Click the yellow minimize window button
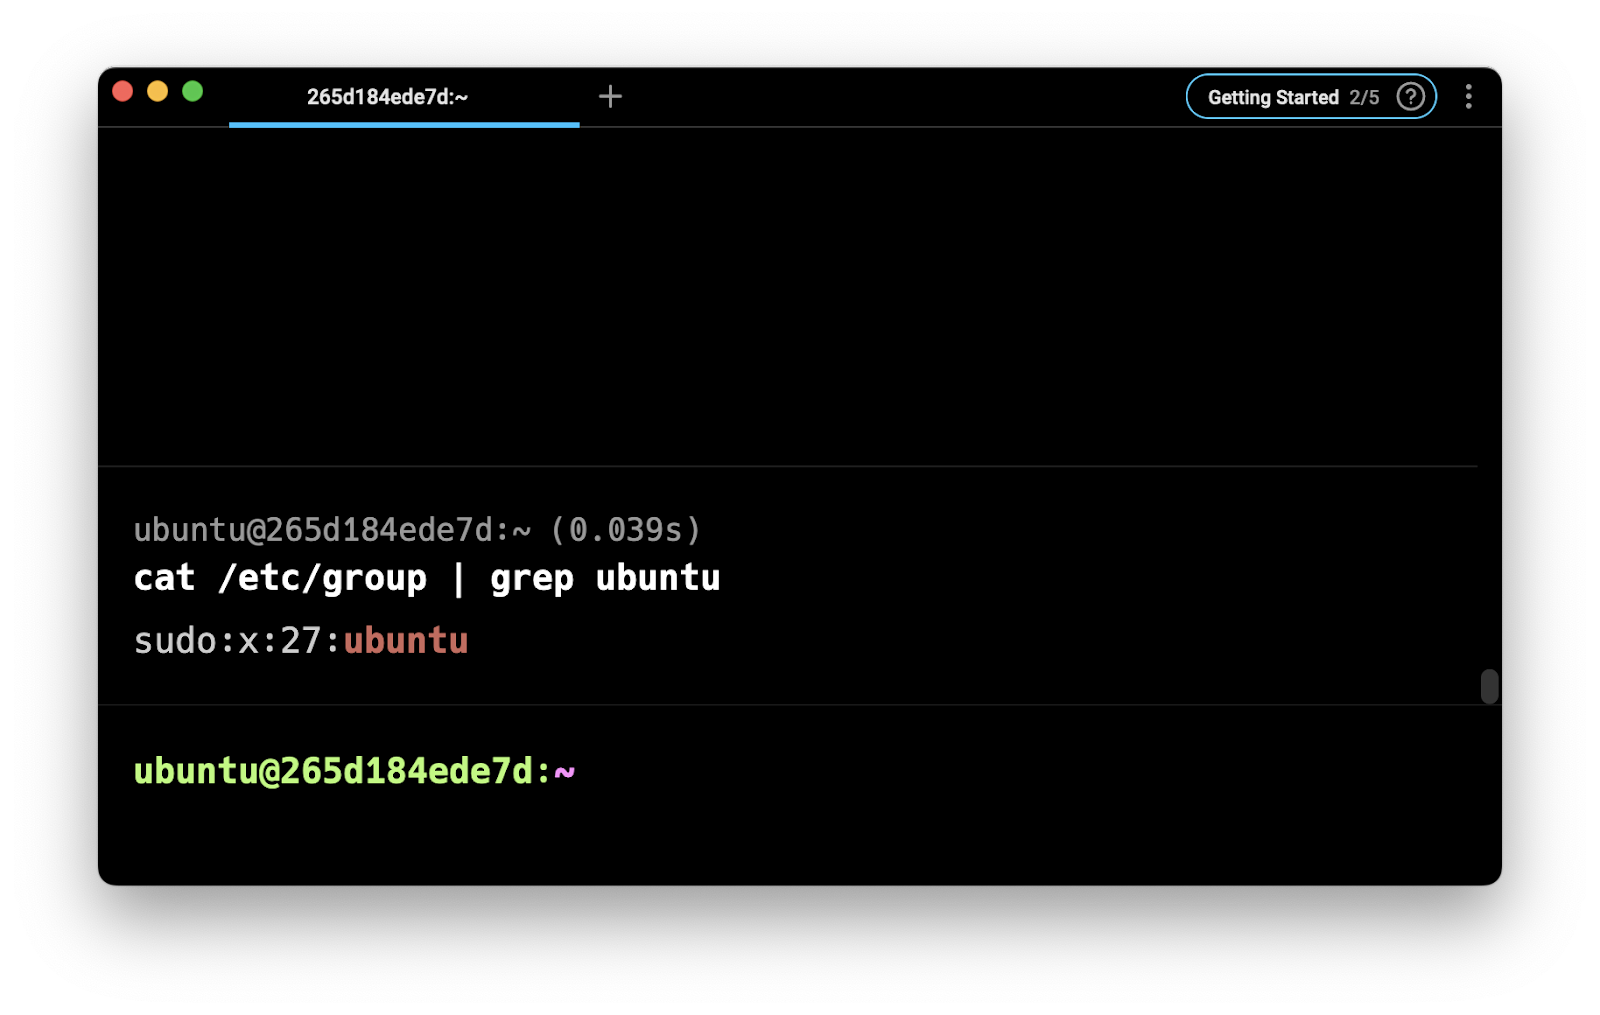The height and width of the screenshot is (1015, 1600). [158, 92]
